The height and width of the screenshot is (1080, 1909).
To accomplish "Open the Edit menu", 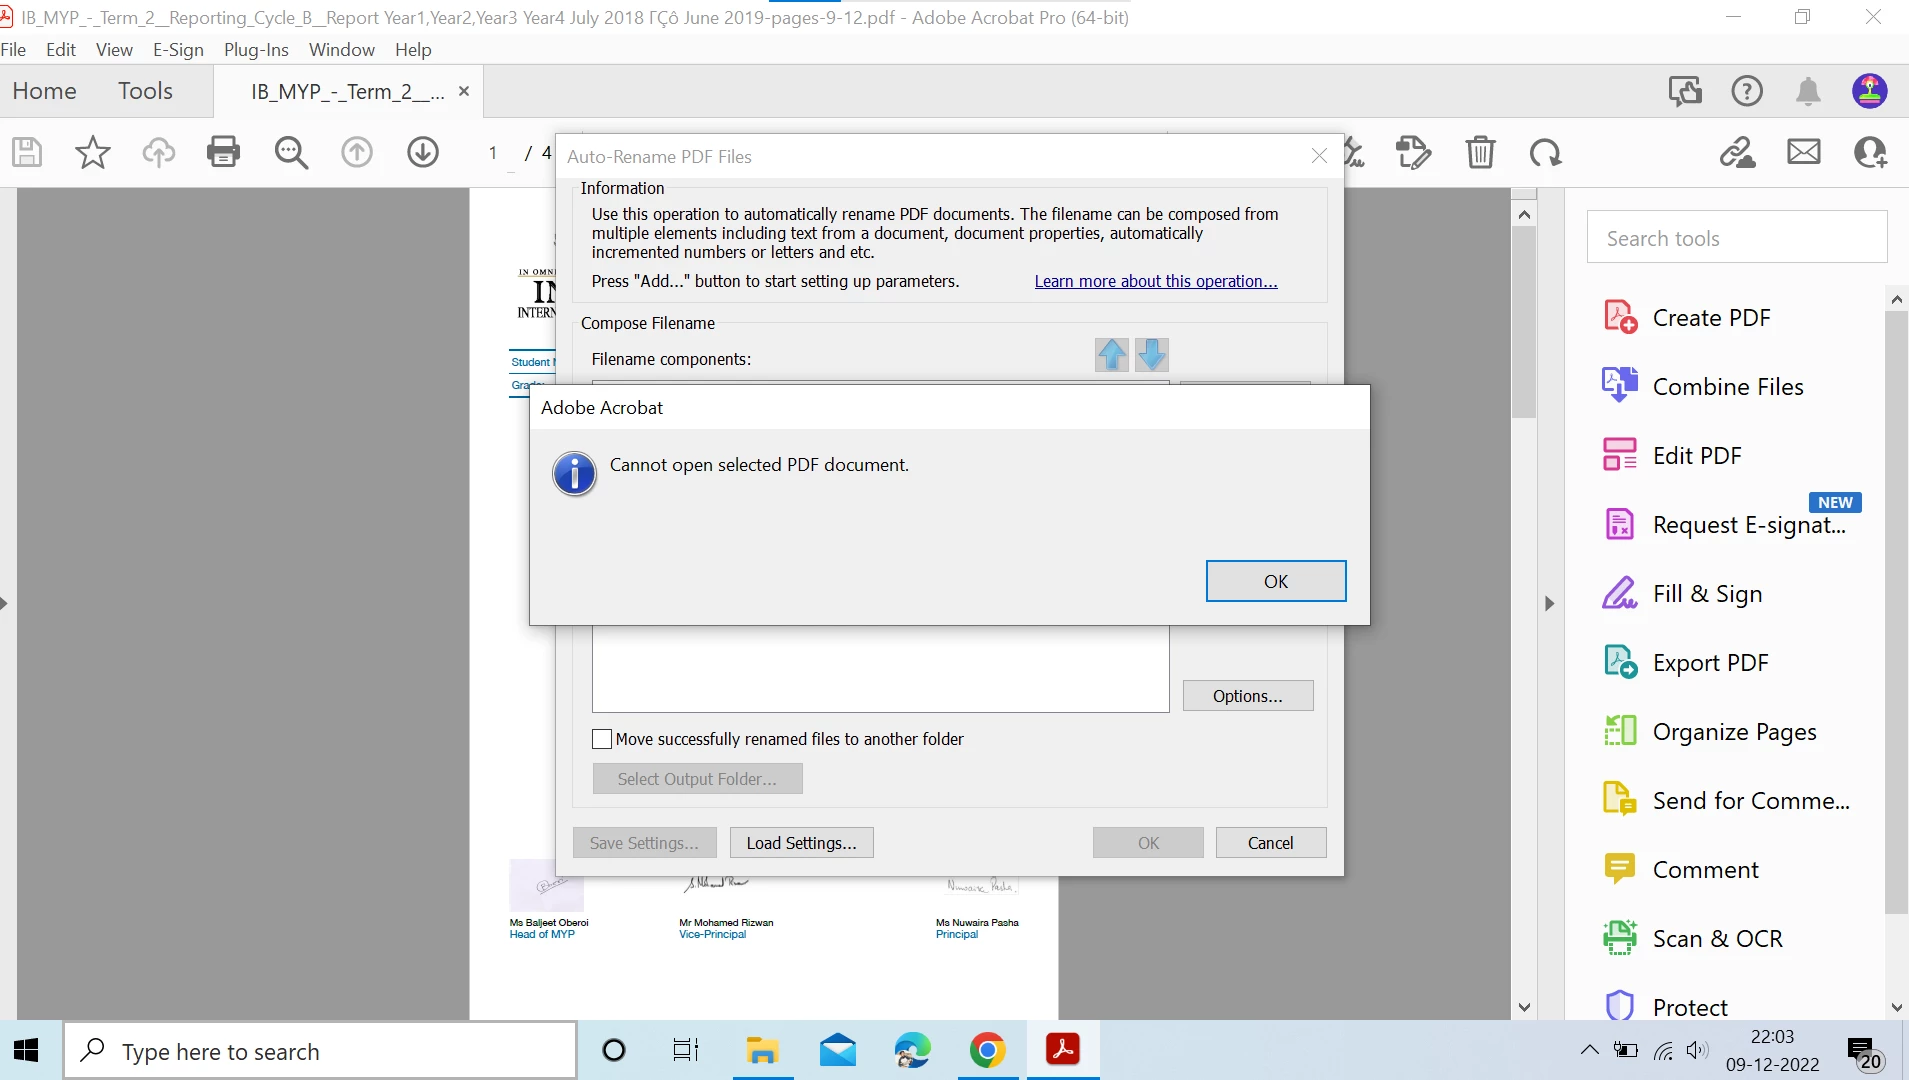I will click(x=61, y=50).
